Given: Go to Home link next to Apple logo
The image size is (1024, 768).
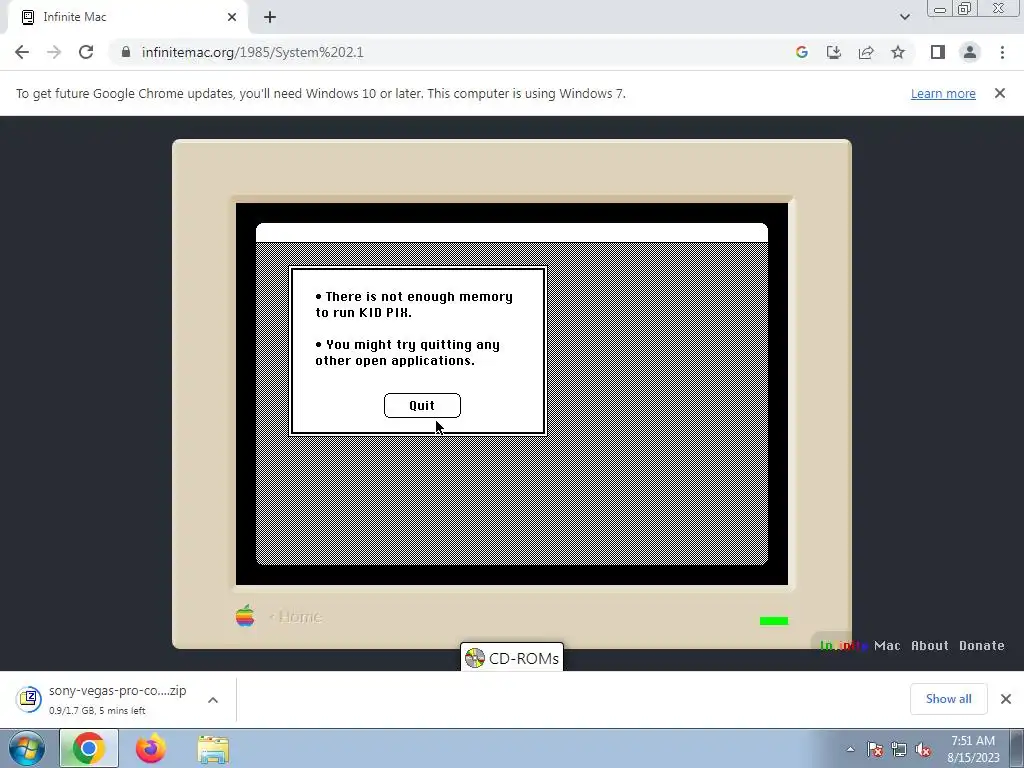Looking at the screenshot, I should click(295, 617).
